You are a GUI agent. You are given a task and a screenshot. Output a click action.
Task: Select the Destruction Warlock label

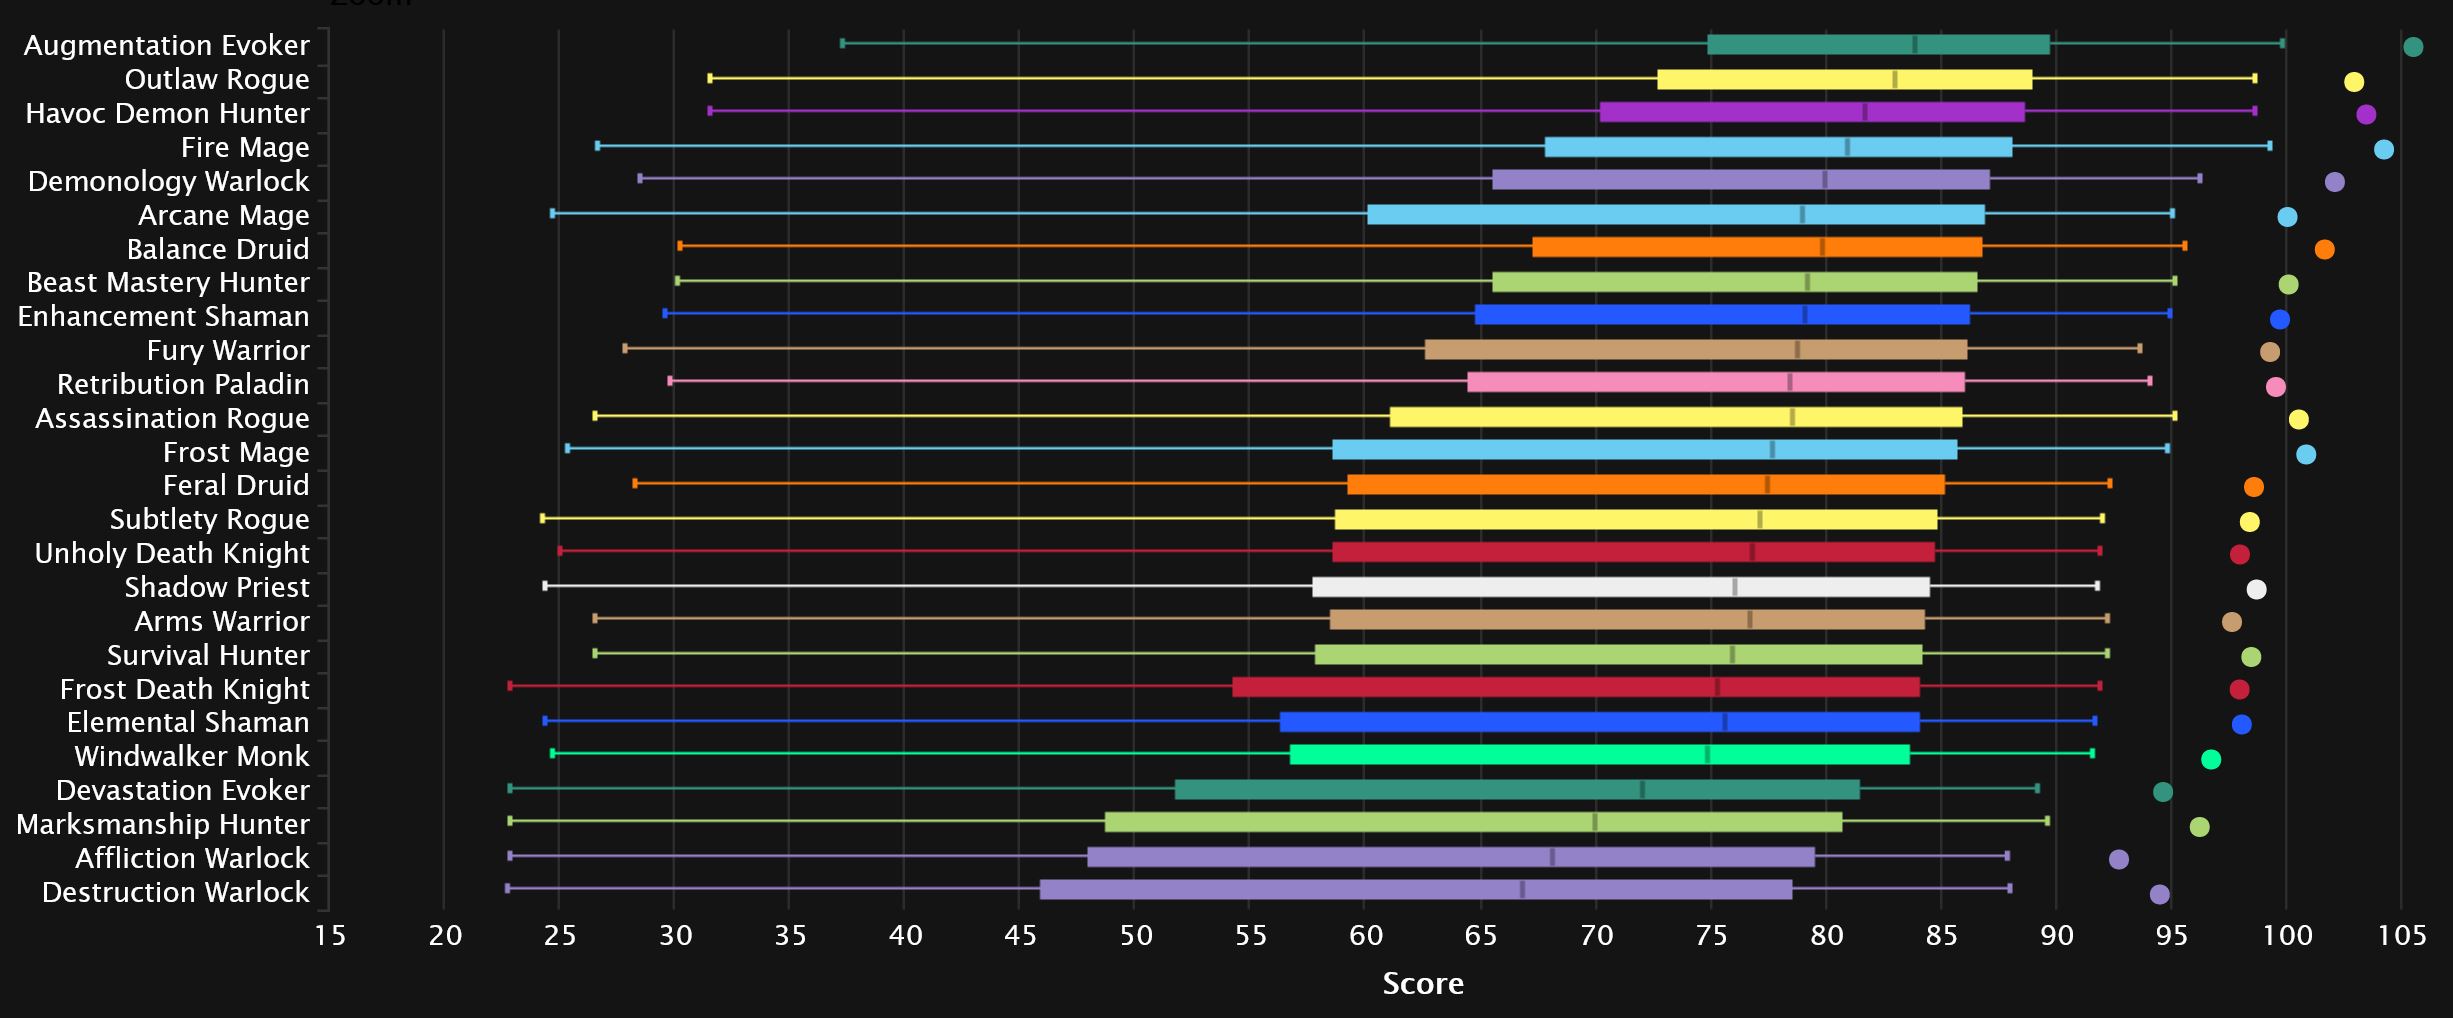[x=176, y=893]
